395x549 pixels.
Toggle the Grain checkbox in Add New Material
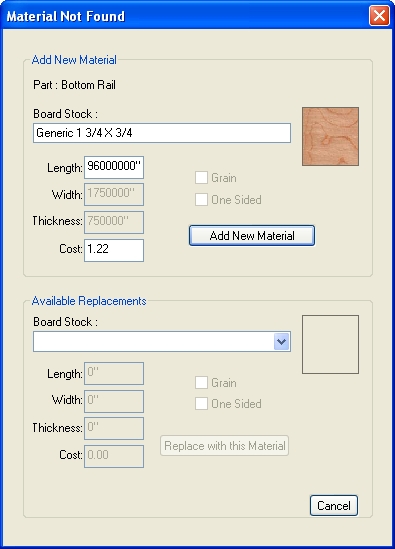[201, 178]
